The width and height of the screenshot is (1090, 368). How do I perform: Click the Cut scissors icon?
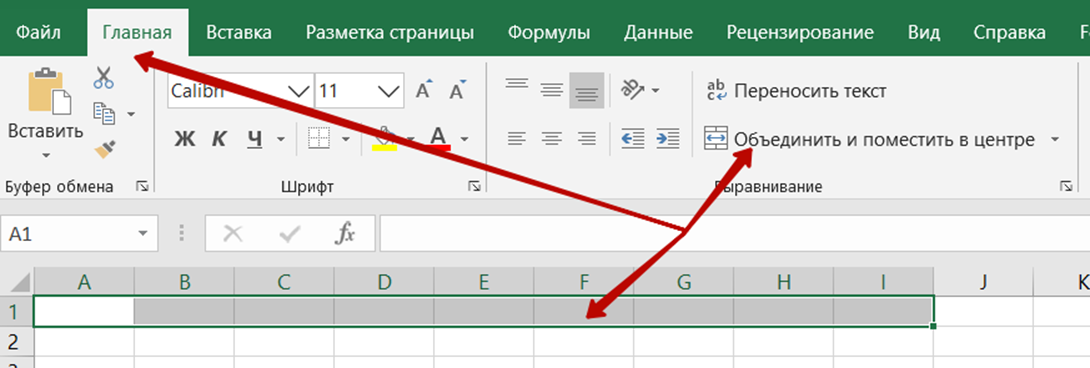[x=104, y=77]
